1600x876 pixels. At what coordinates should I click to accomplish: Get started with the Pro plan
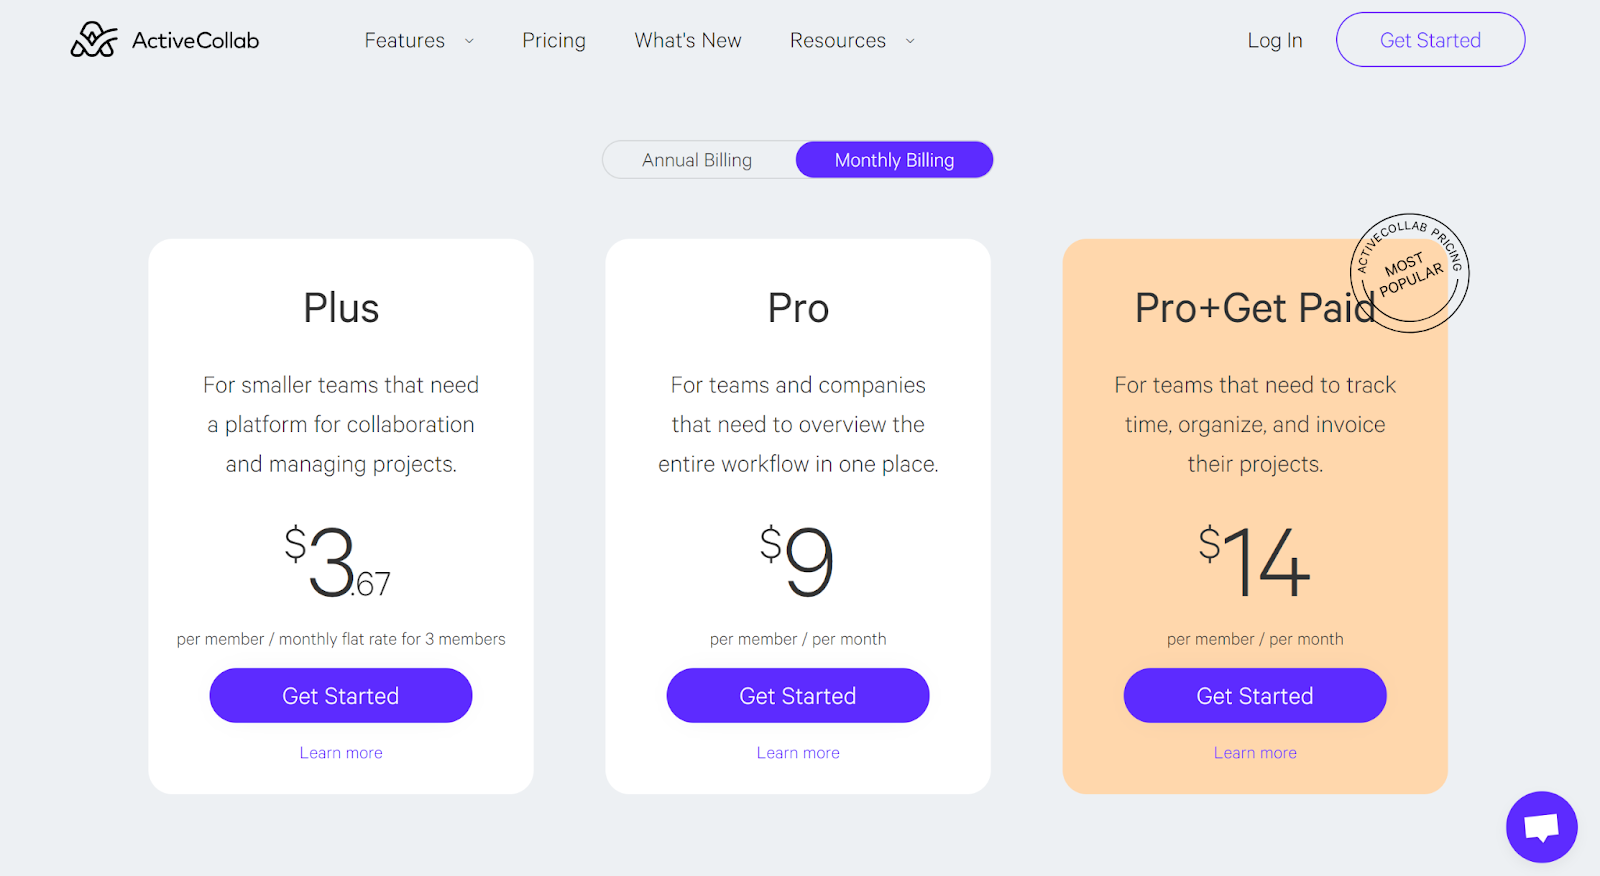(x=798, y=696)
